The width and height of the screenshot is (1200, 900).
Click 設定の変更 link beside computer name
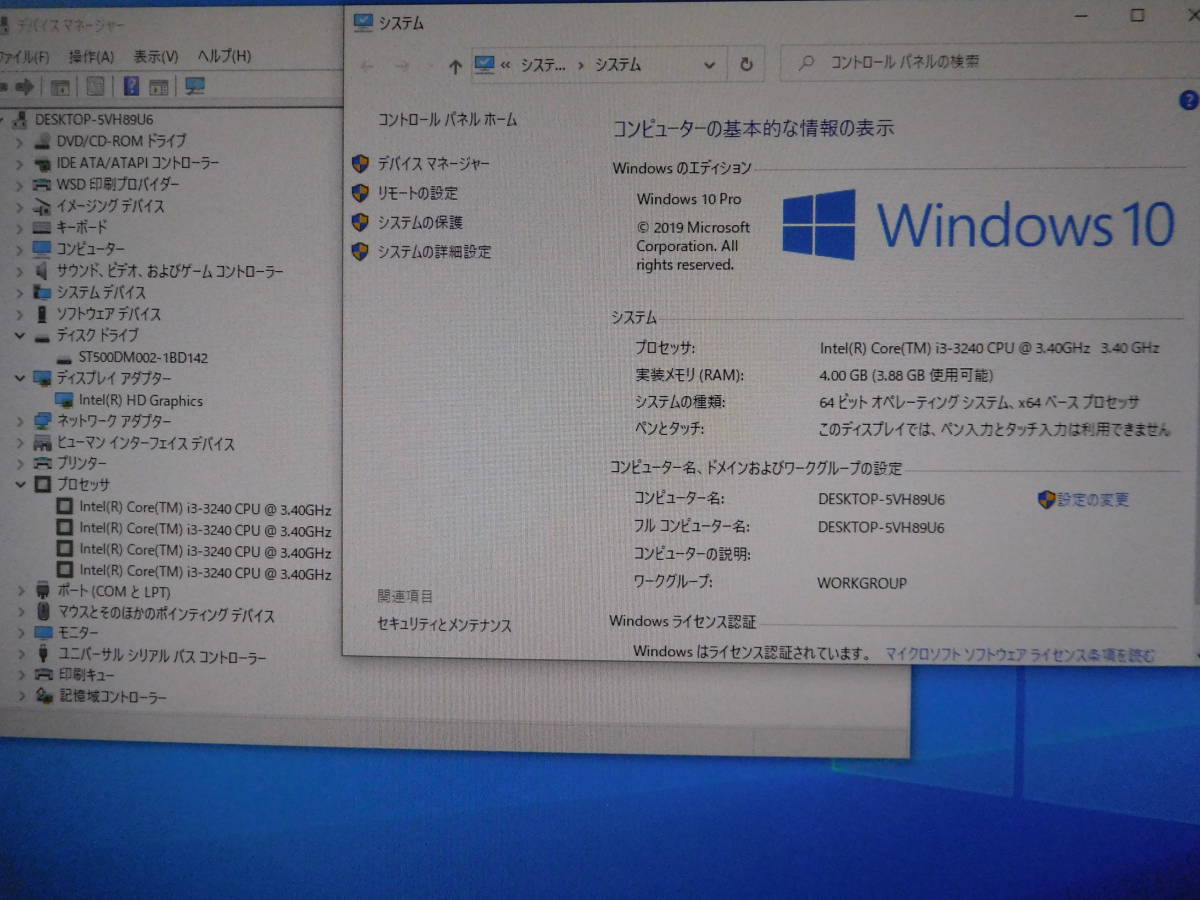[x=1093, y=500]
